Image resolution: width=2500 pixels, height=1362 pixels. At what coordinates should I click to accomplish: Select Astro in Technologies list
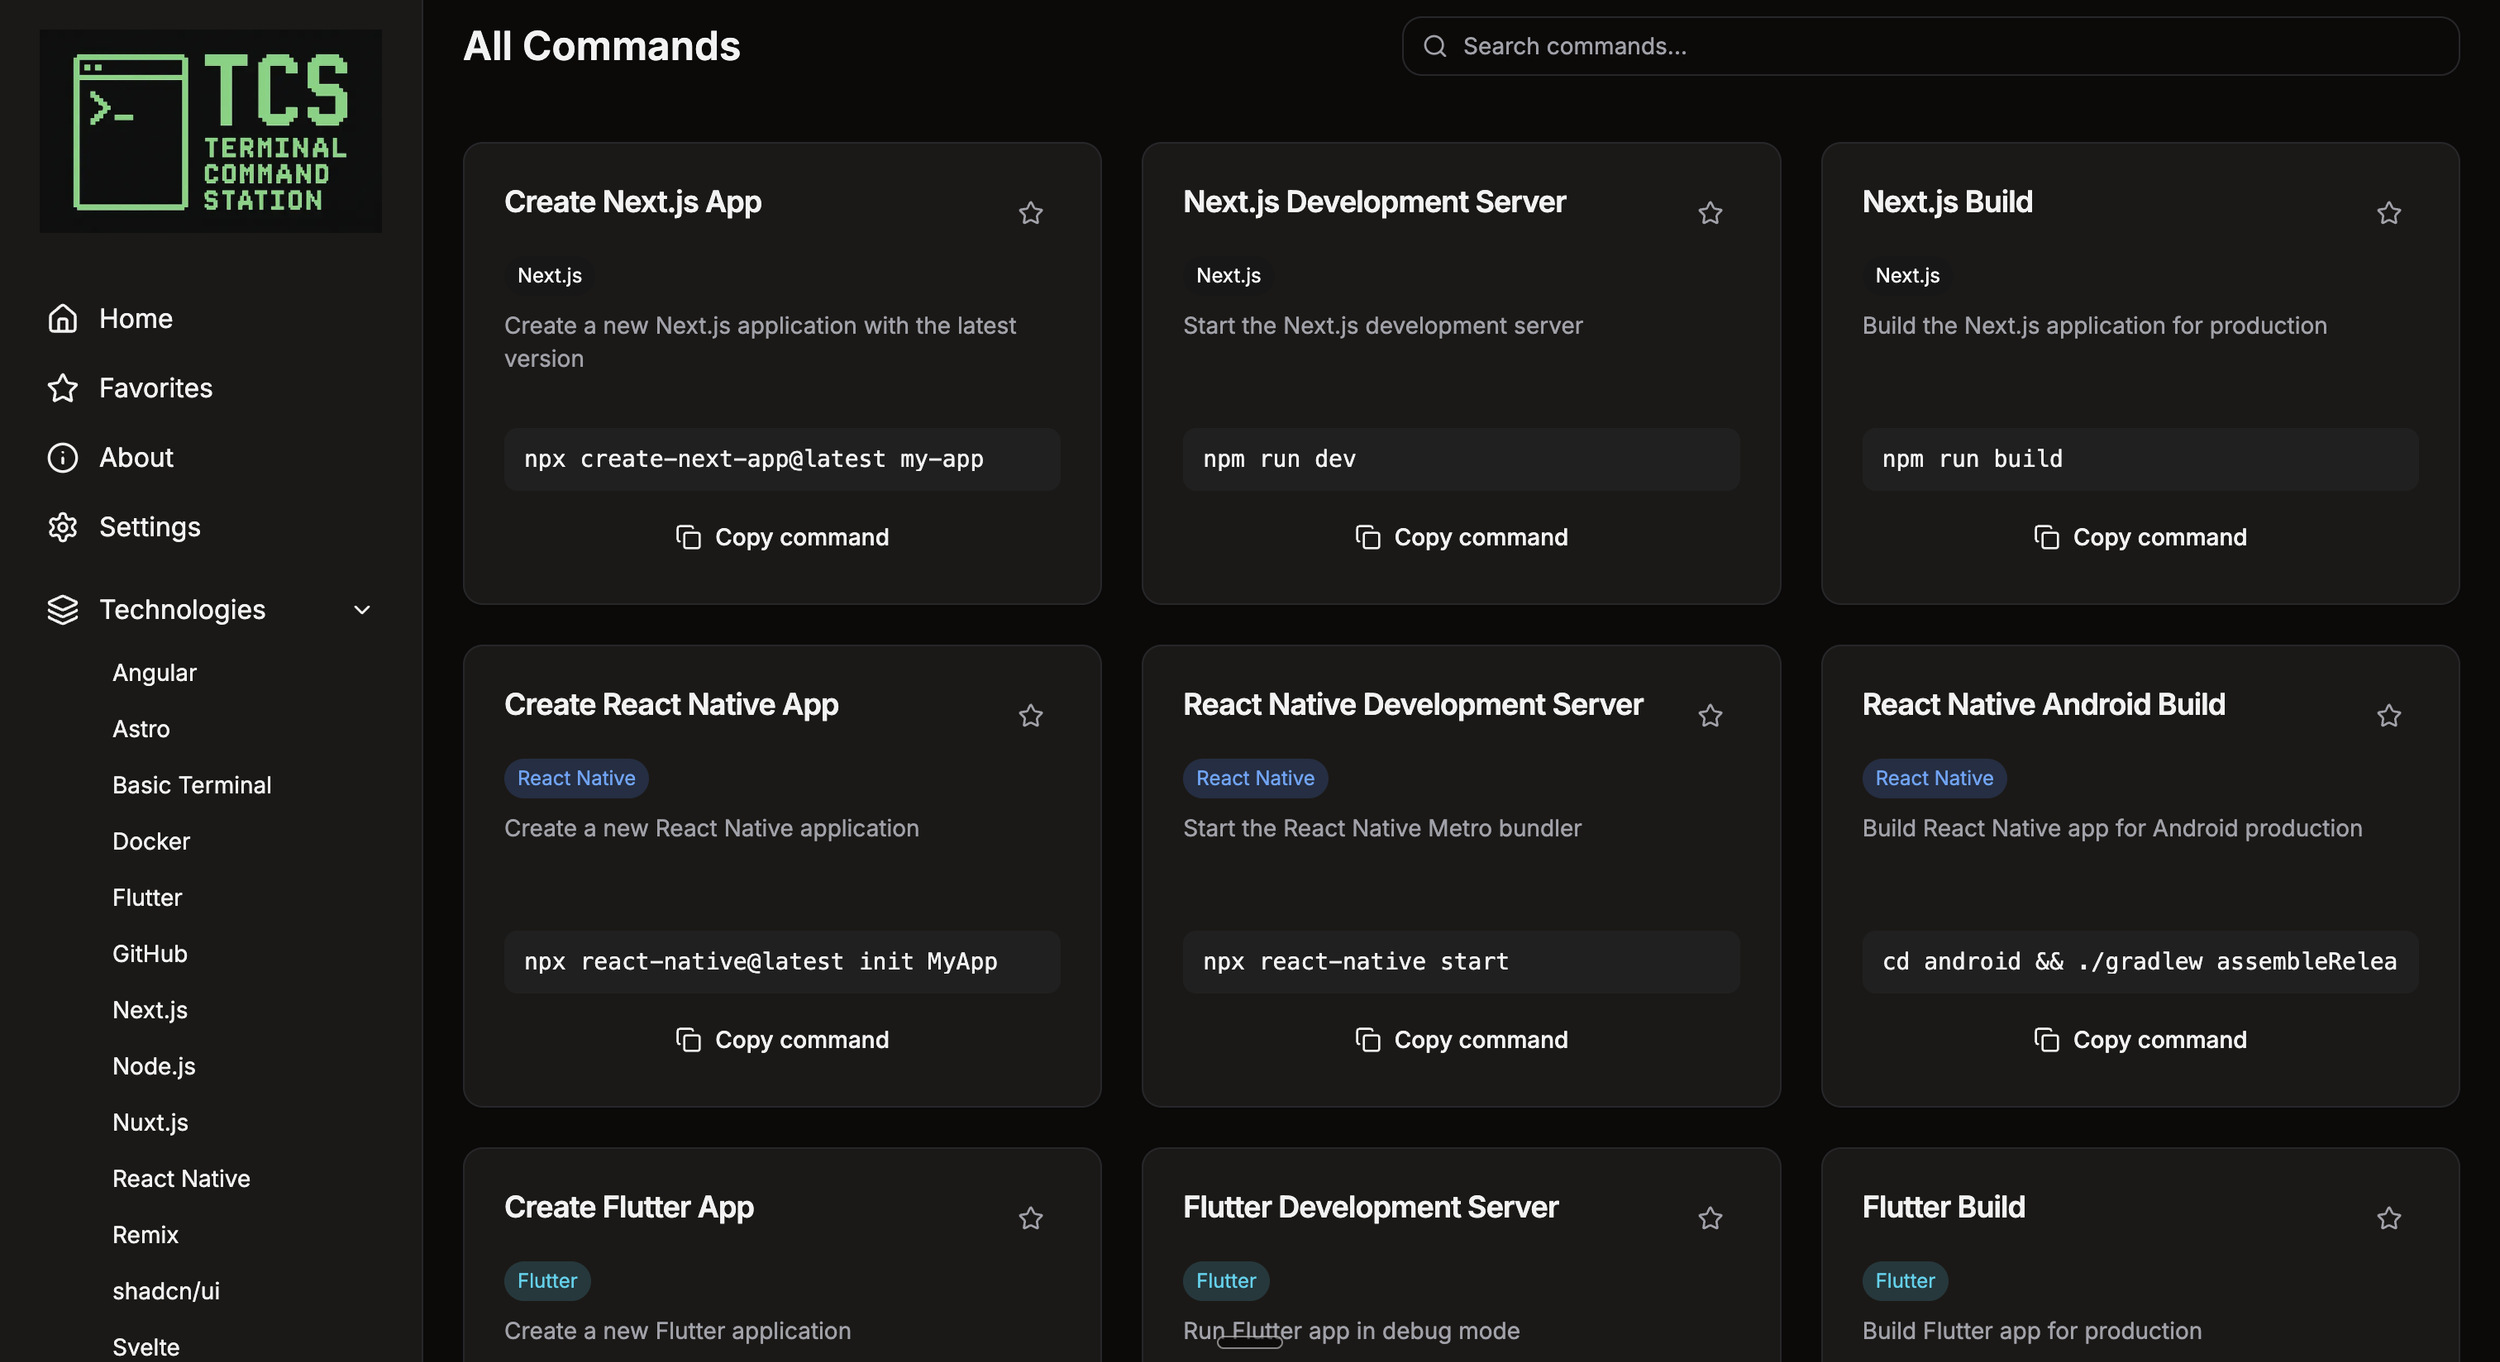pyautogui.click(x=141, y=729)
